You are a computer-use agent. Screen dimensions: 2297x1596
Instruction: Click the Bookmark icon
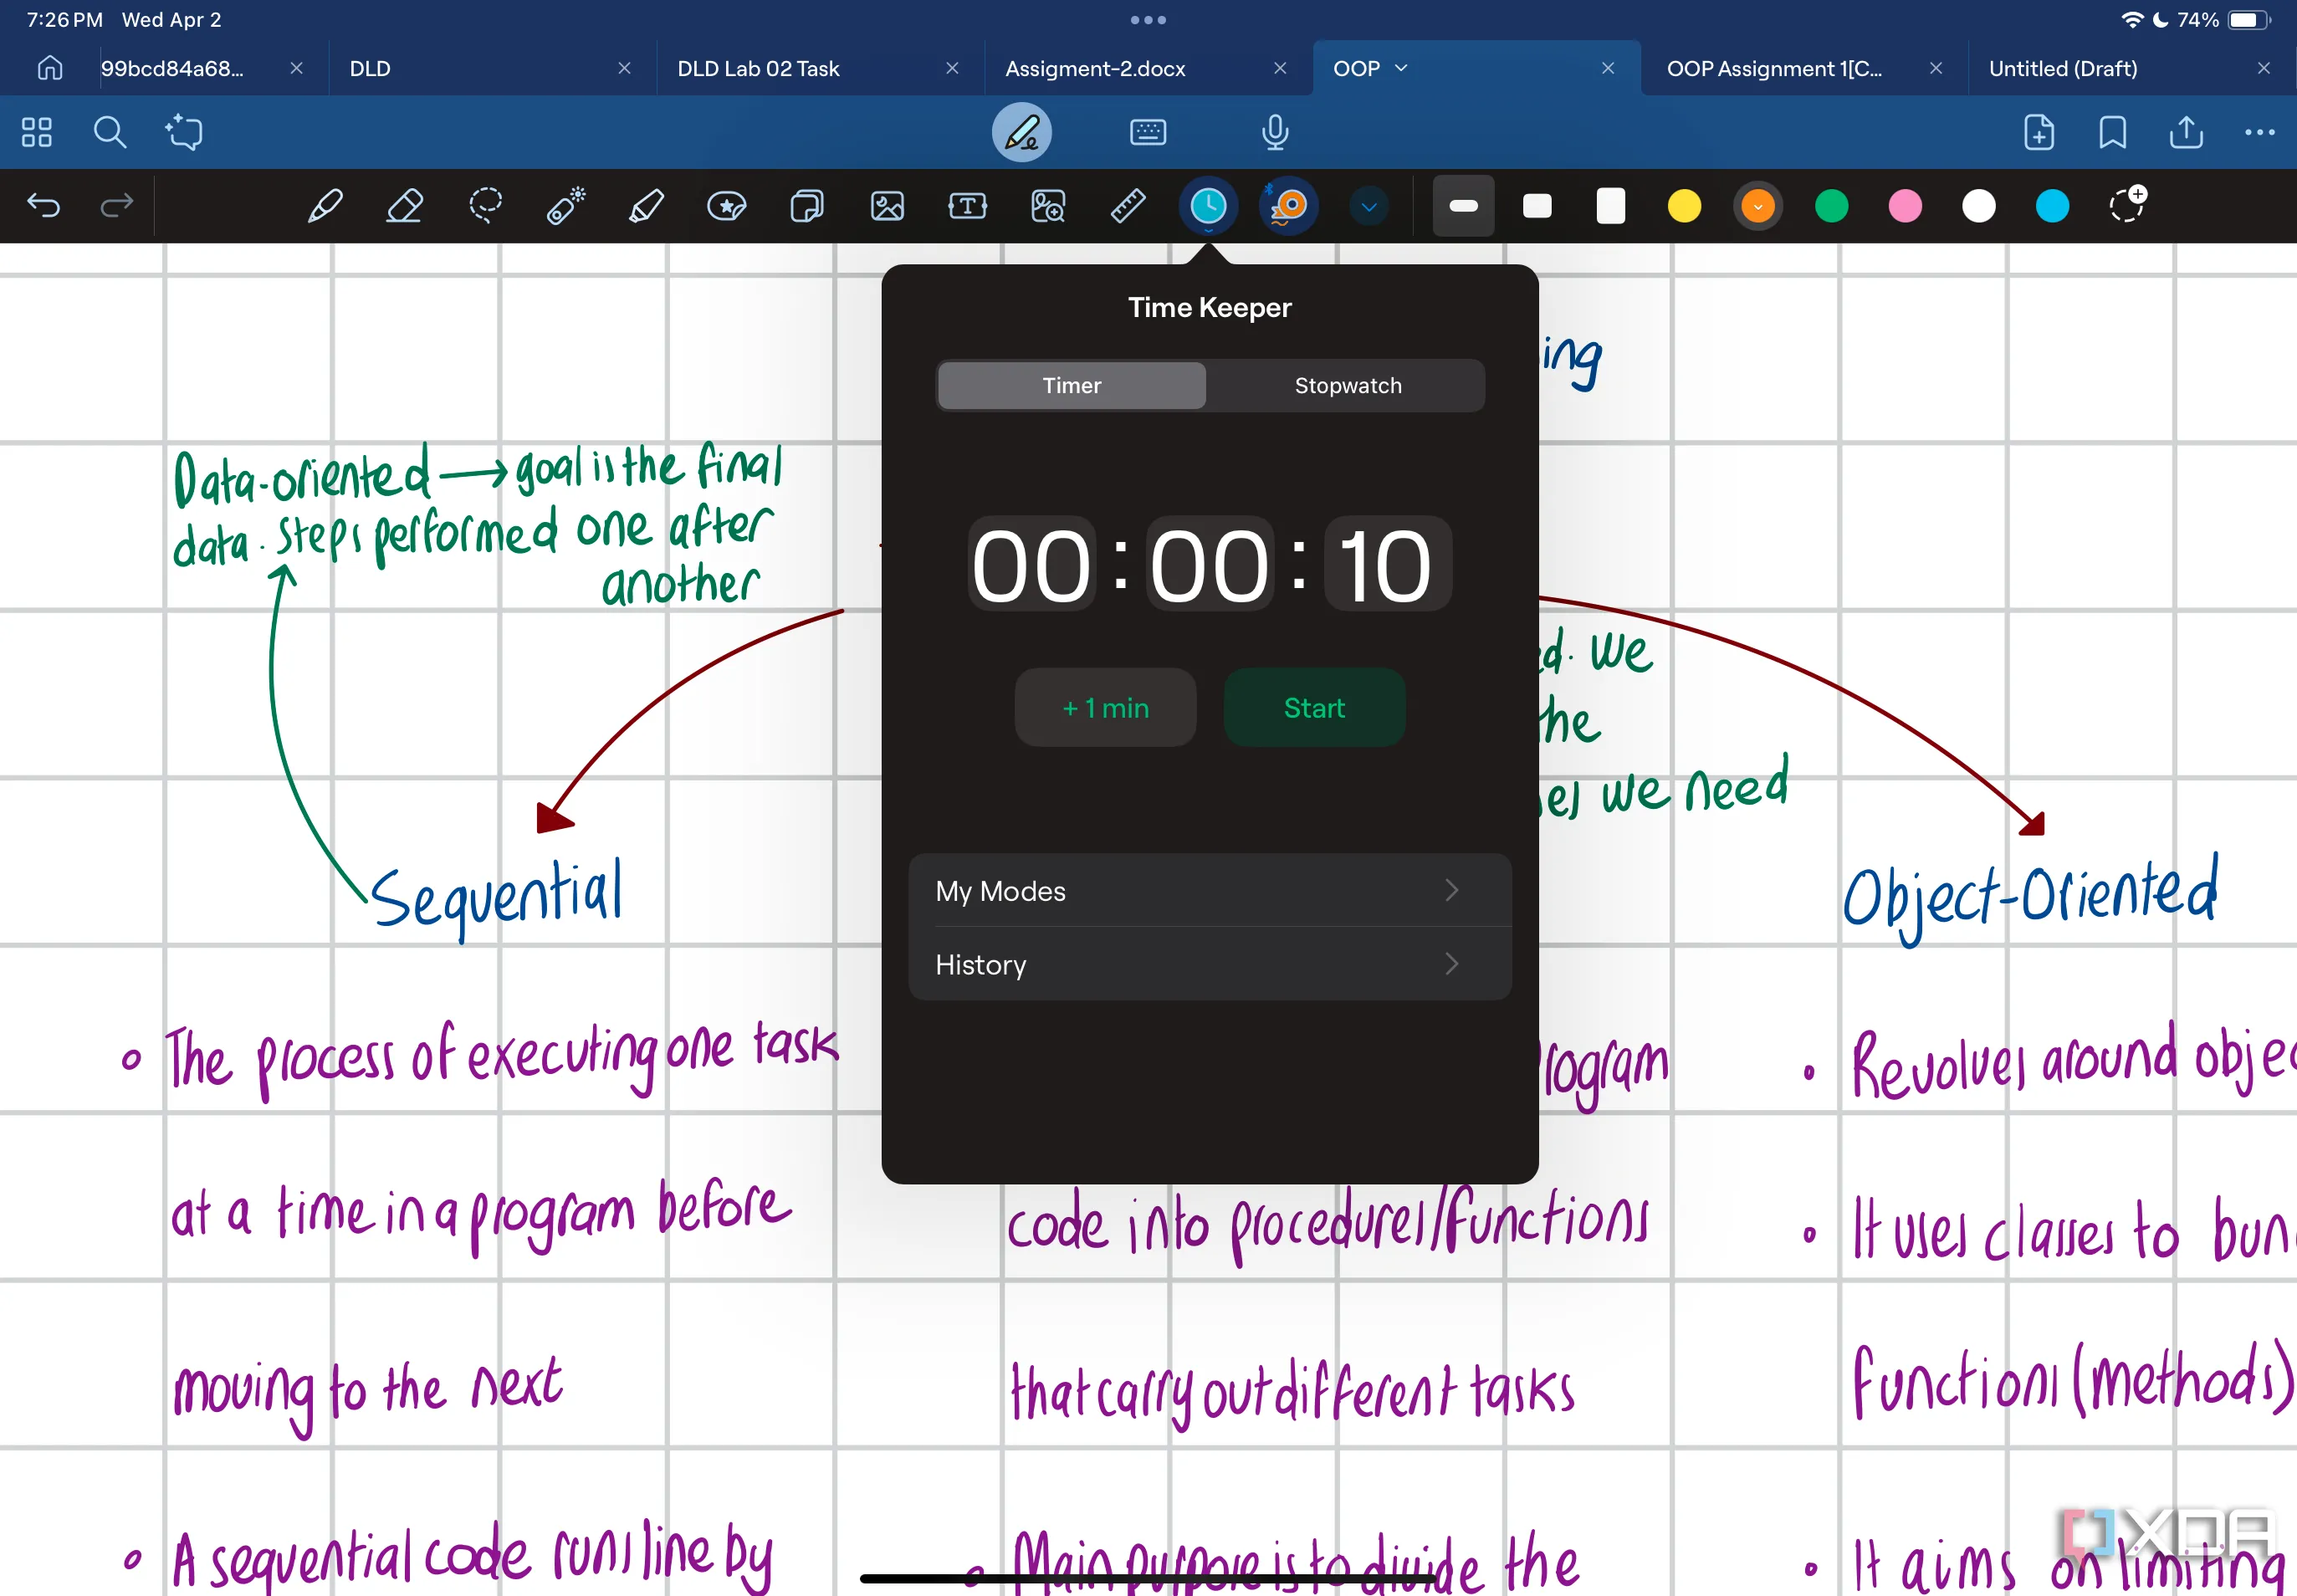pos(2112,132)
